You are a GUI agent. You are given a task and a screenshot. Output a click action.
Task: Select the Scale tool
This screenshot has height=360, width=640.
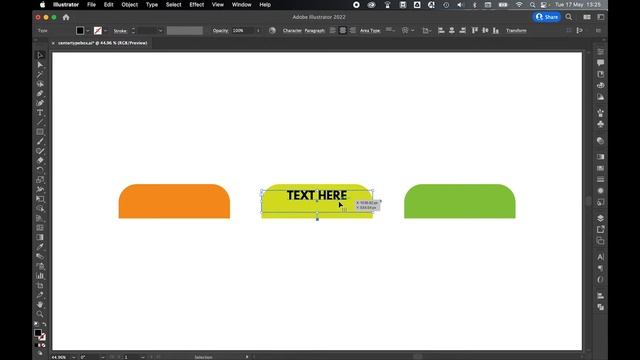click(40, 180)
